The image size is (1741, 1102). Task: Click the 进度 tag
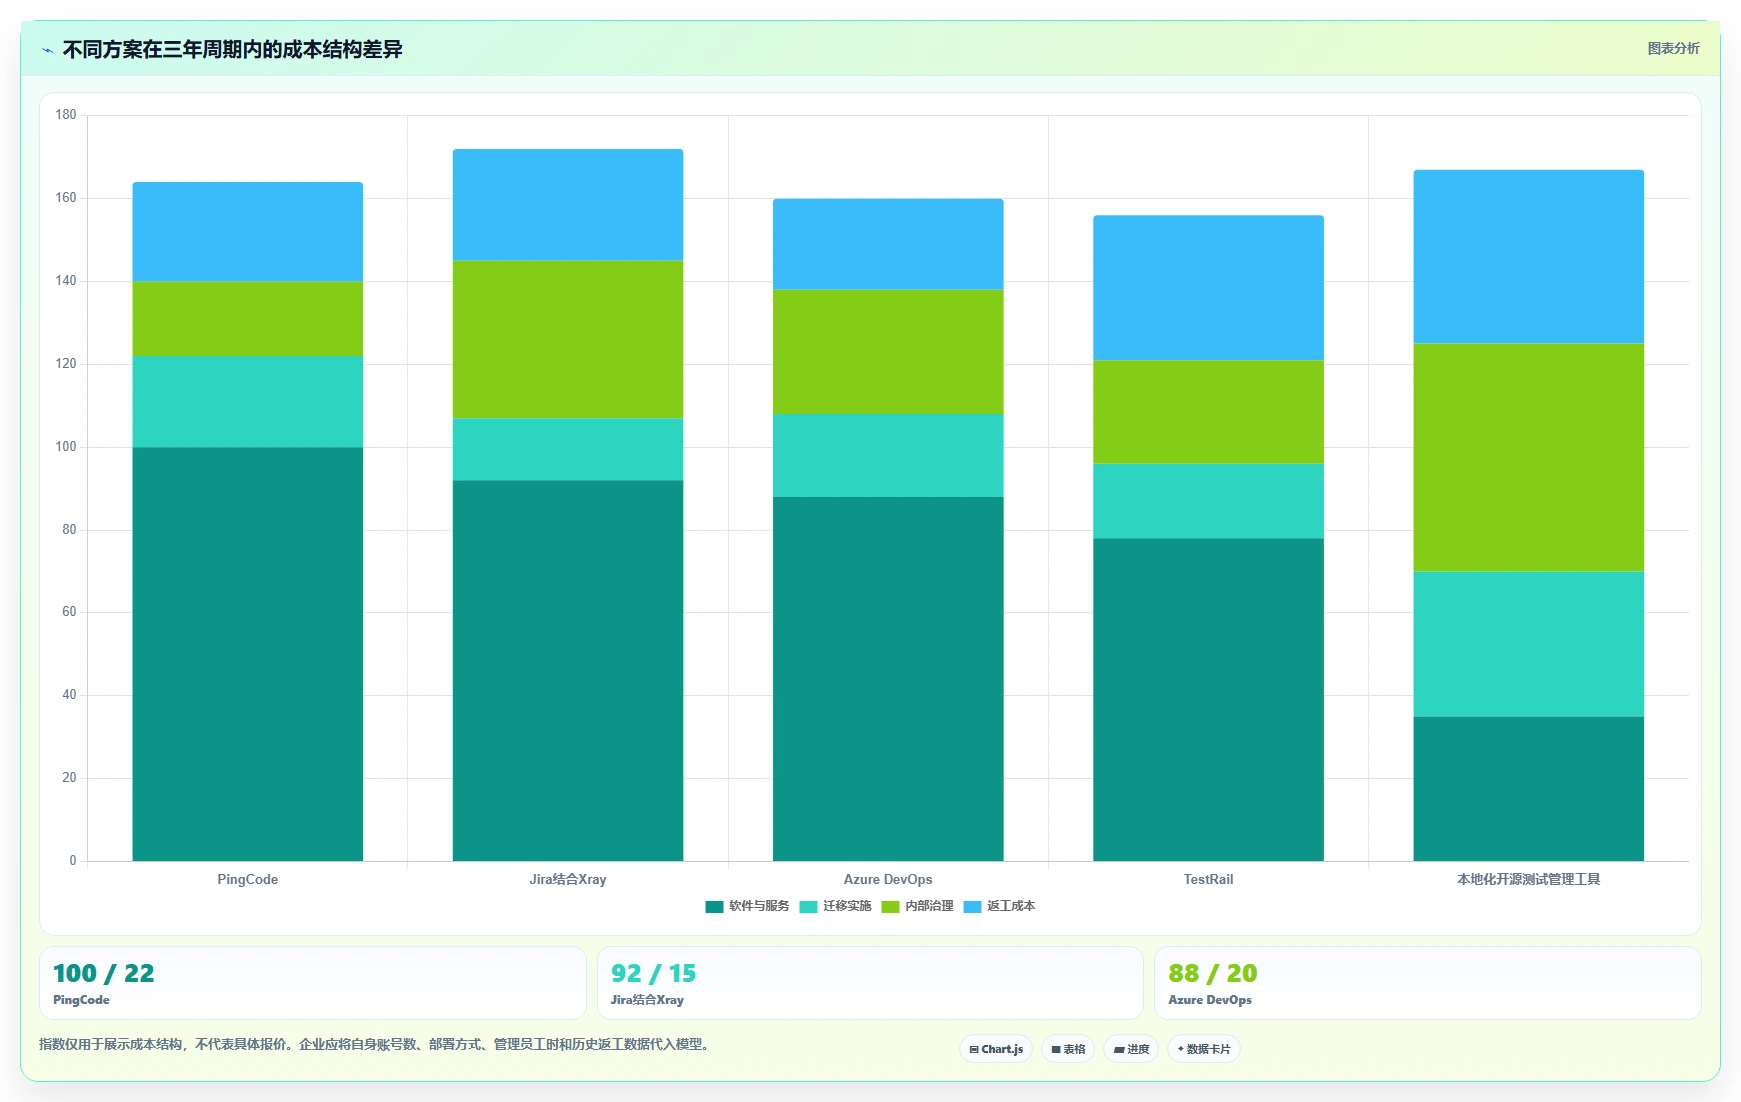(x=1131, y=1049)
